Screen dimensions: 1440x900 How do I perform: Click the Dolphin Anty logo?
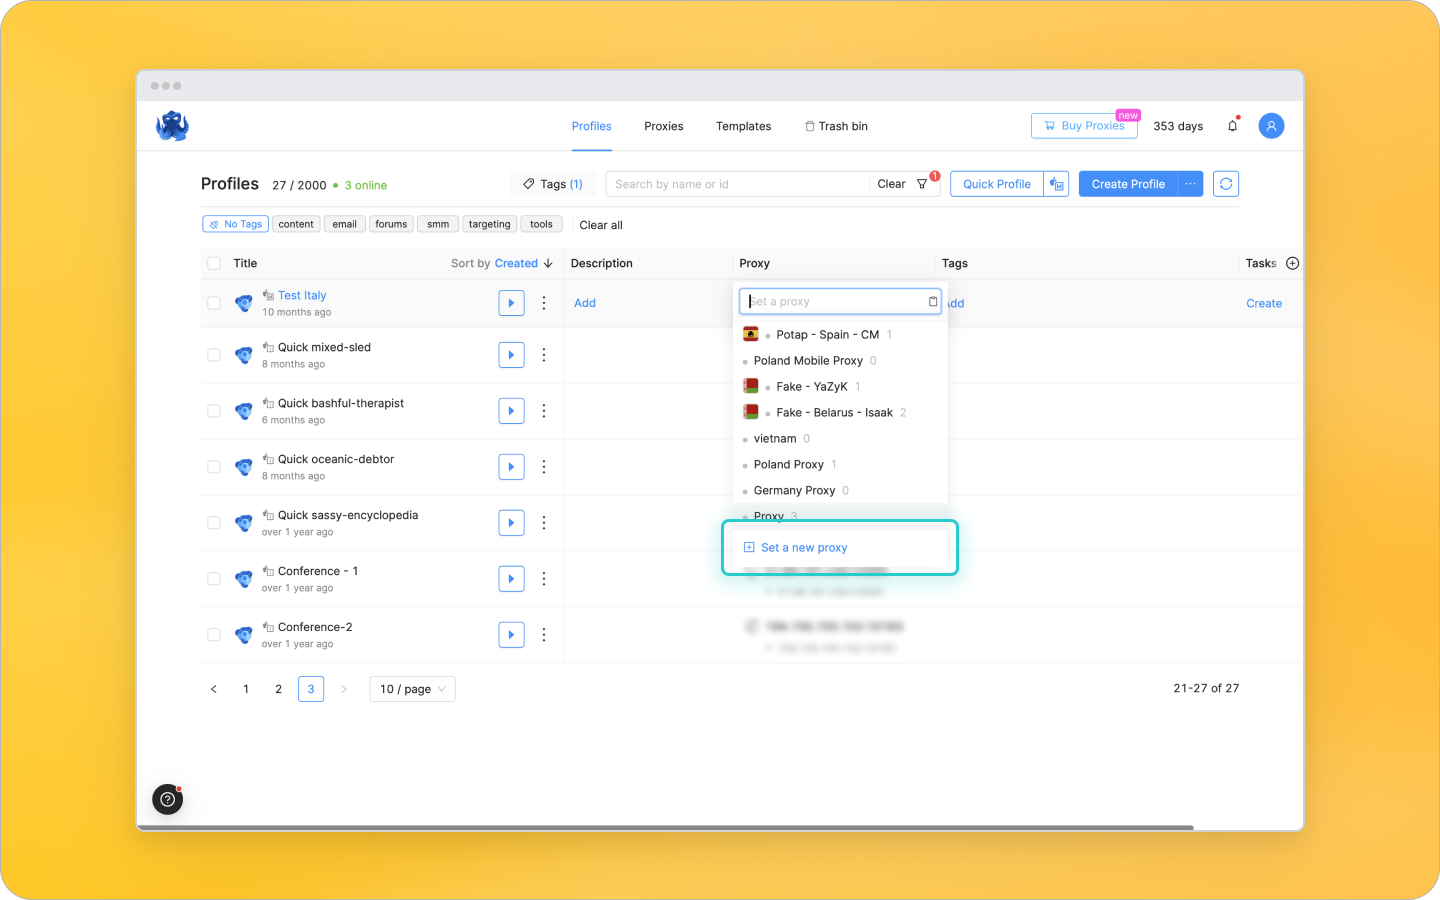(x=172, y=125)
